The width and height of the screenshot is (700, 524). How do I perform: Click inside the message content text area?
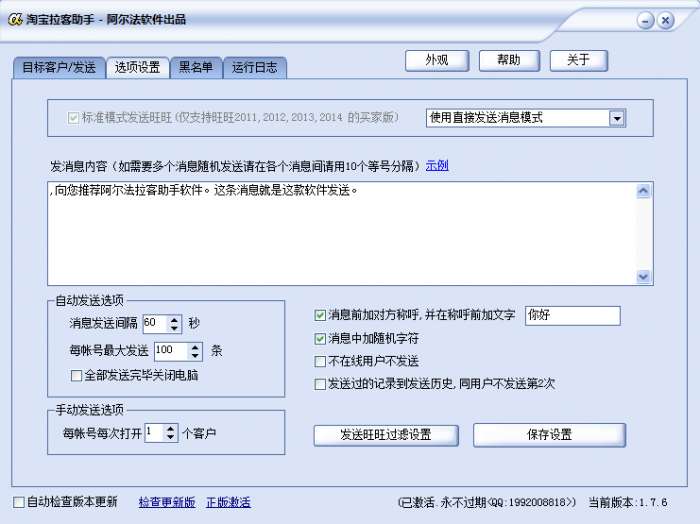[x=342, y=233]
